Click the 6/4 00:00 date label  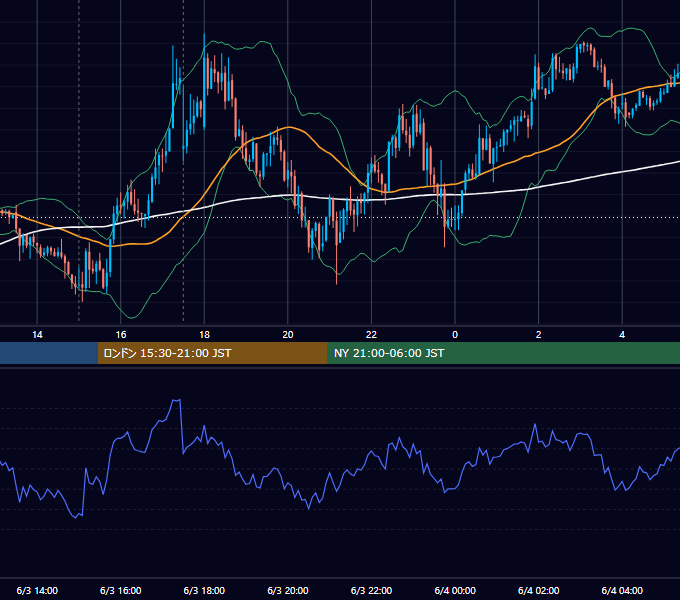point(455,590)
